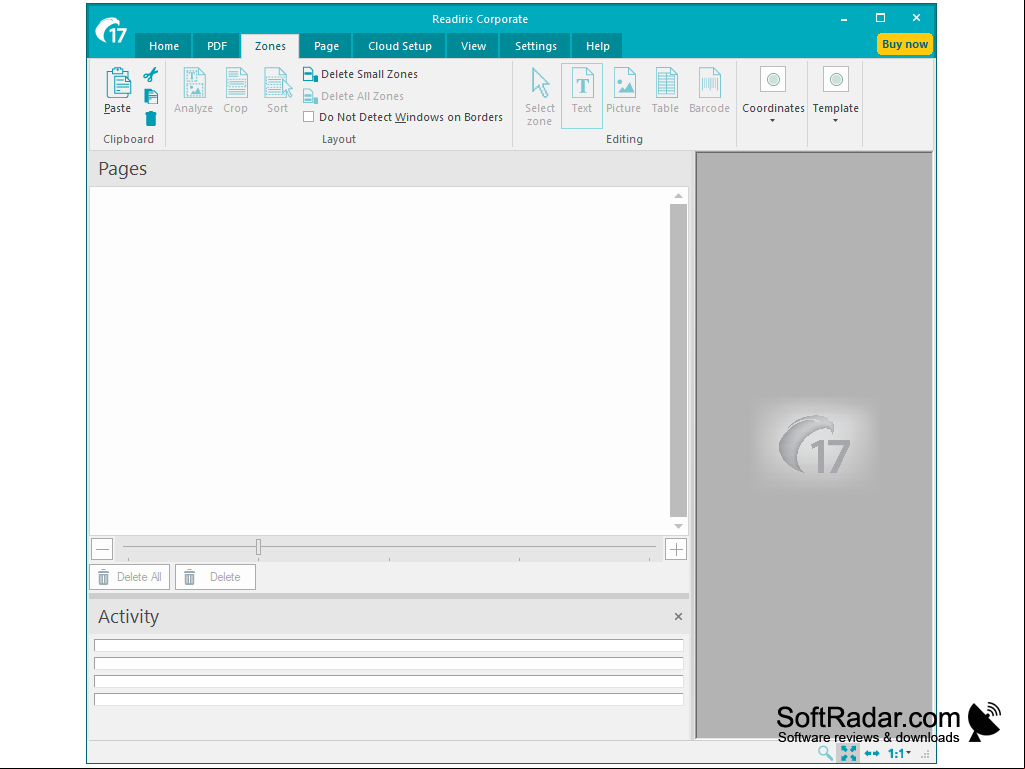The width and height of the screenshot is (1025, 769).
Task: Click the fit-to-page icon in status bar
Action: tap(849, 753)
